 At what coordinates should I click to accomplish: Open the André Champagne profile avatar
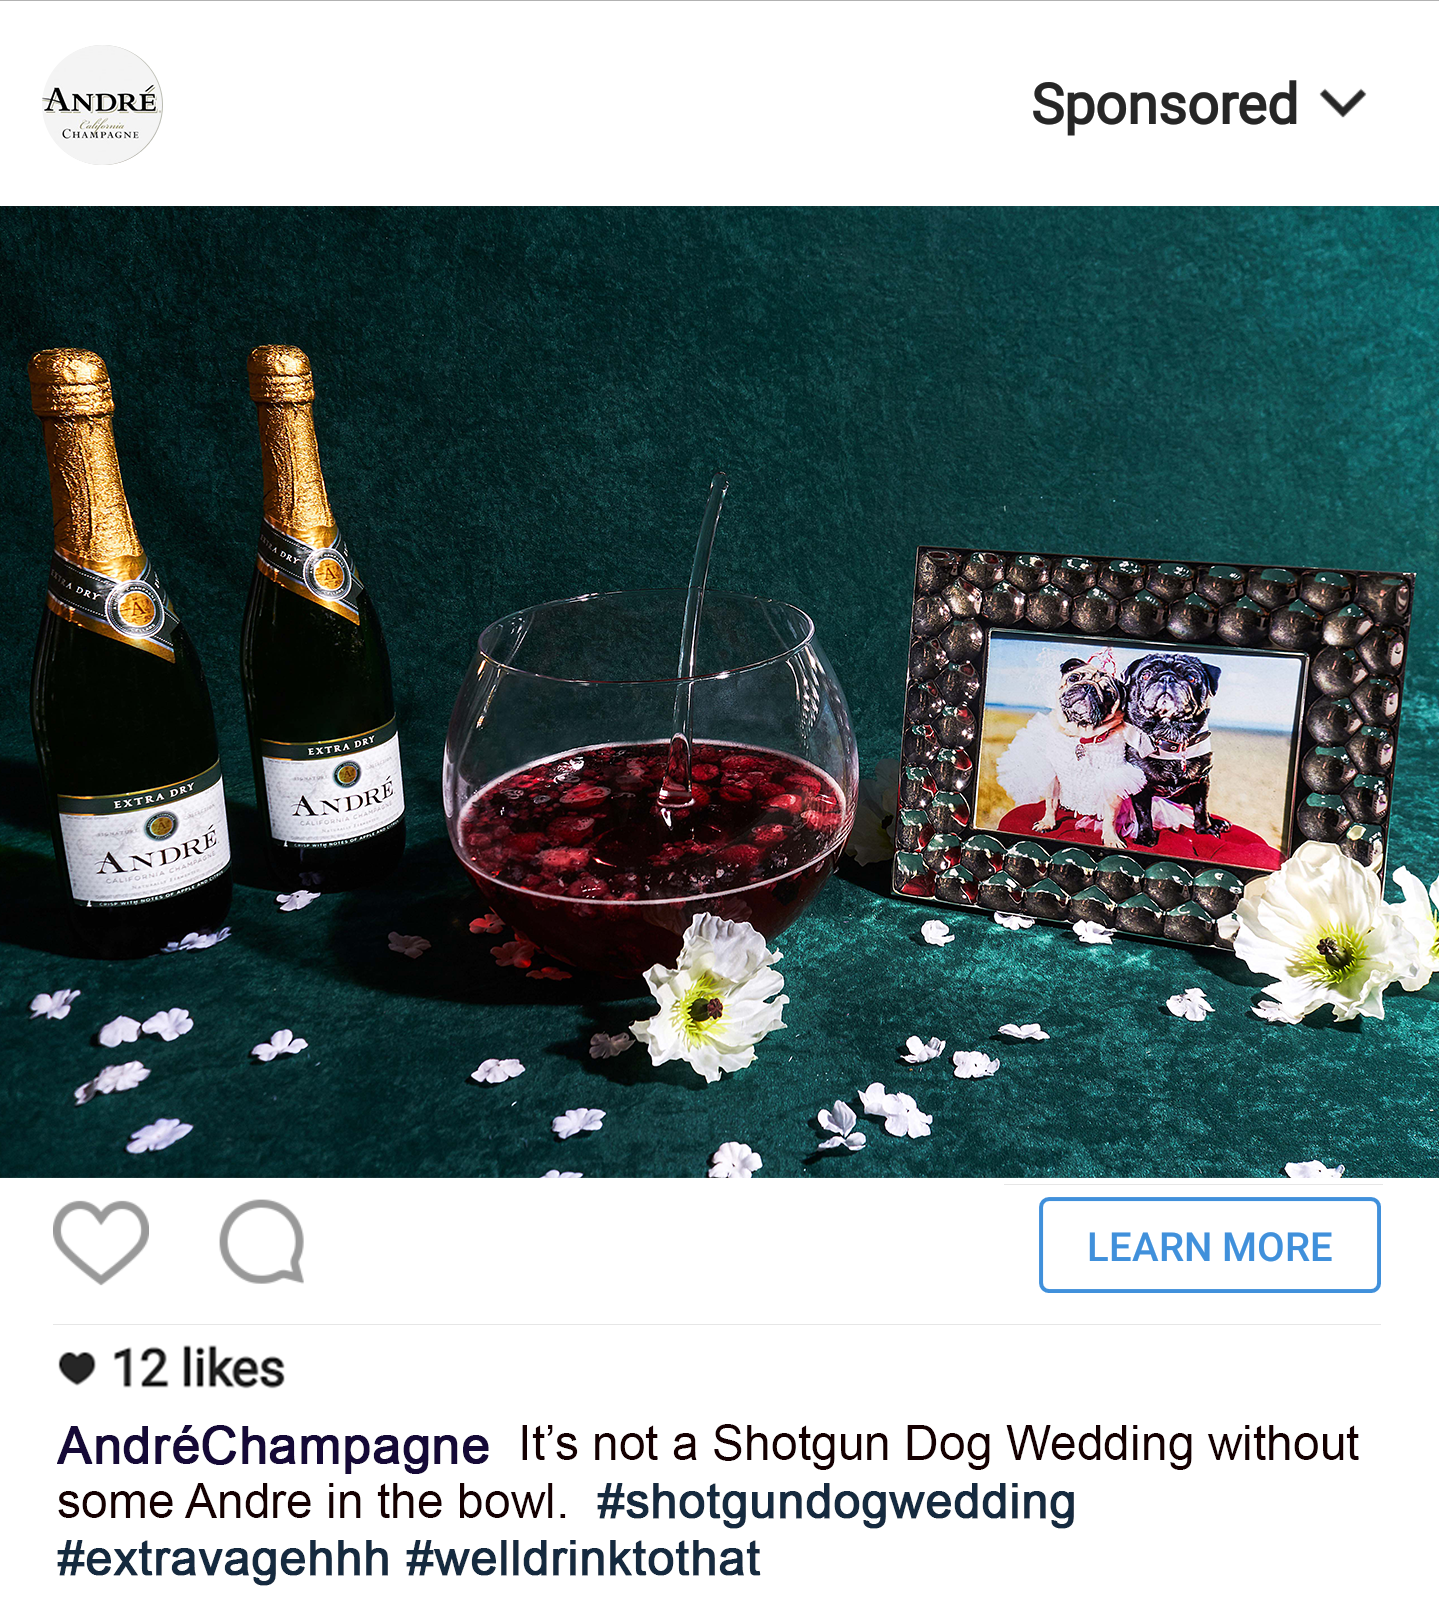102,105
